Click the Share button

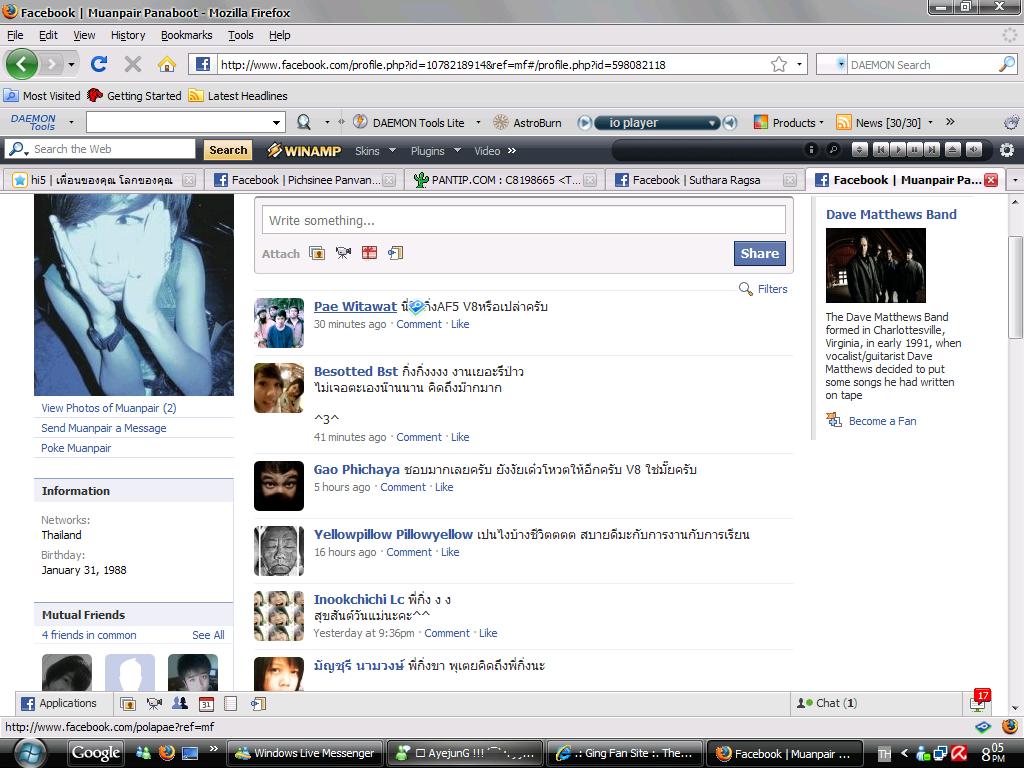tap(760, 253)
